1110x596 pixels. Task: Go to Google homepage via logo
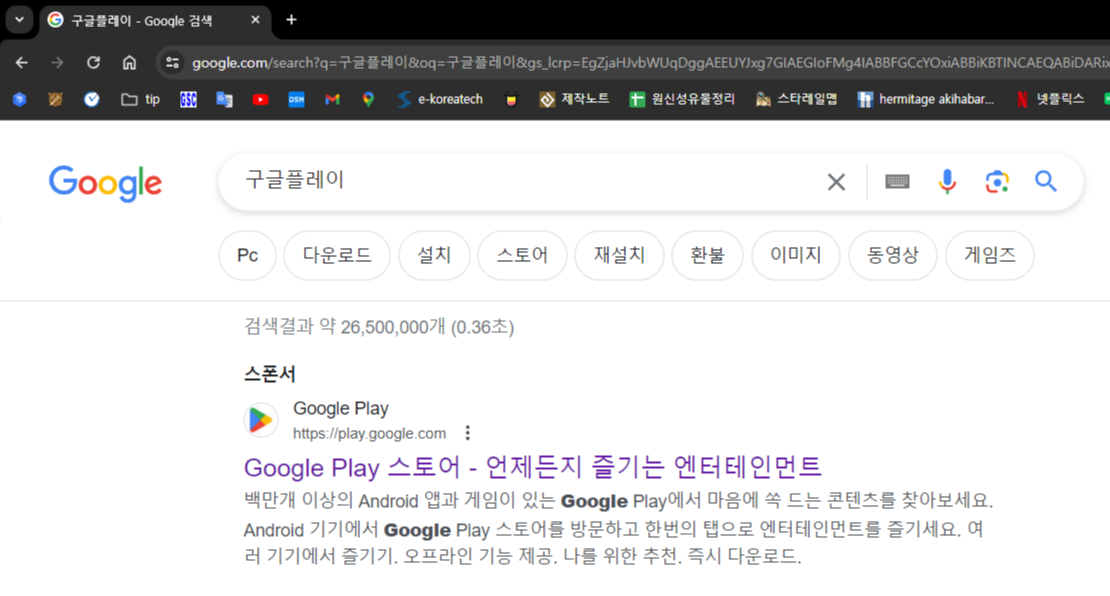click(105, 183)
